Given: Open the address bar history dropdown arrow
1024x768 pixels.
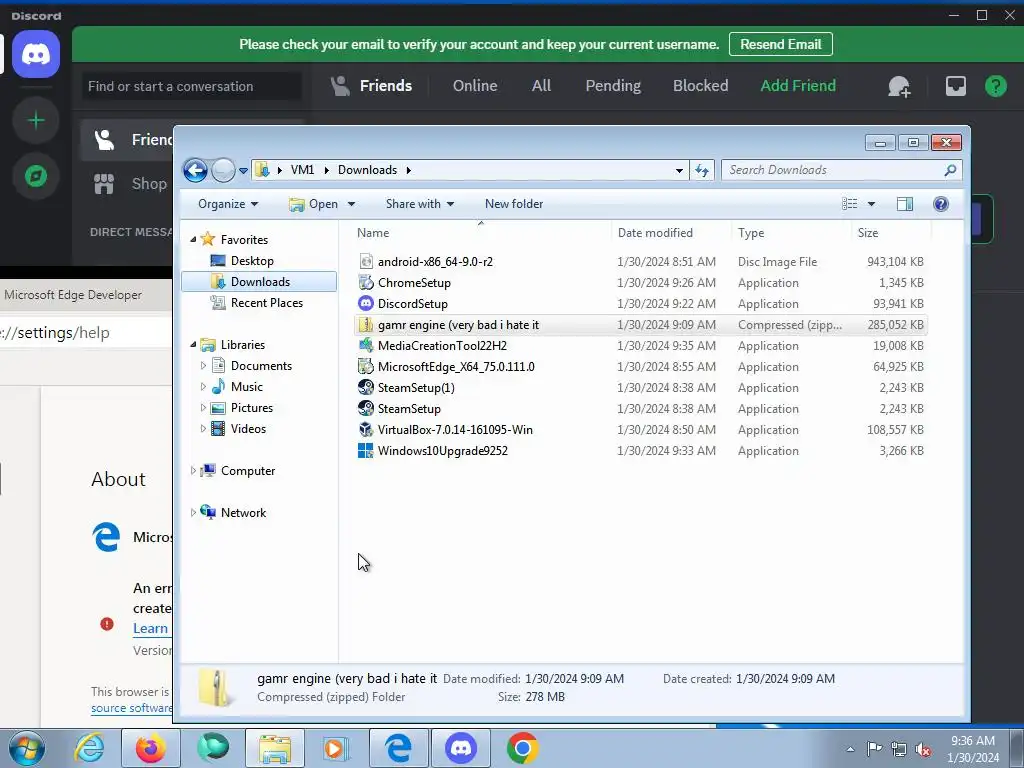Looking at the screenshot, I should click(x=679, y=170).
